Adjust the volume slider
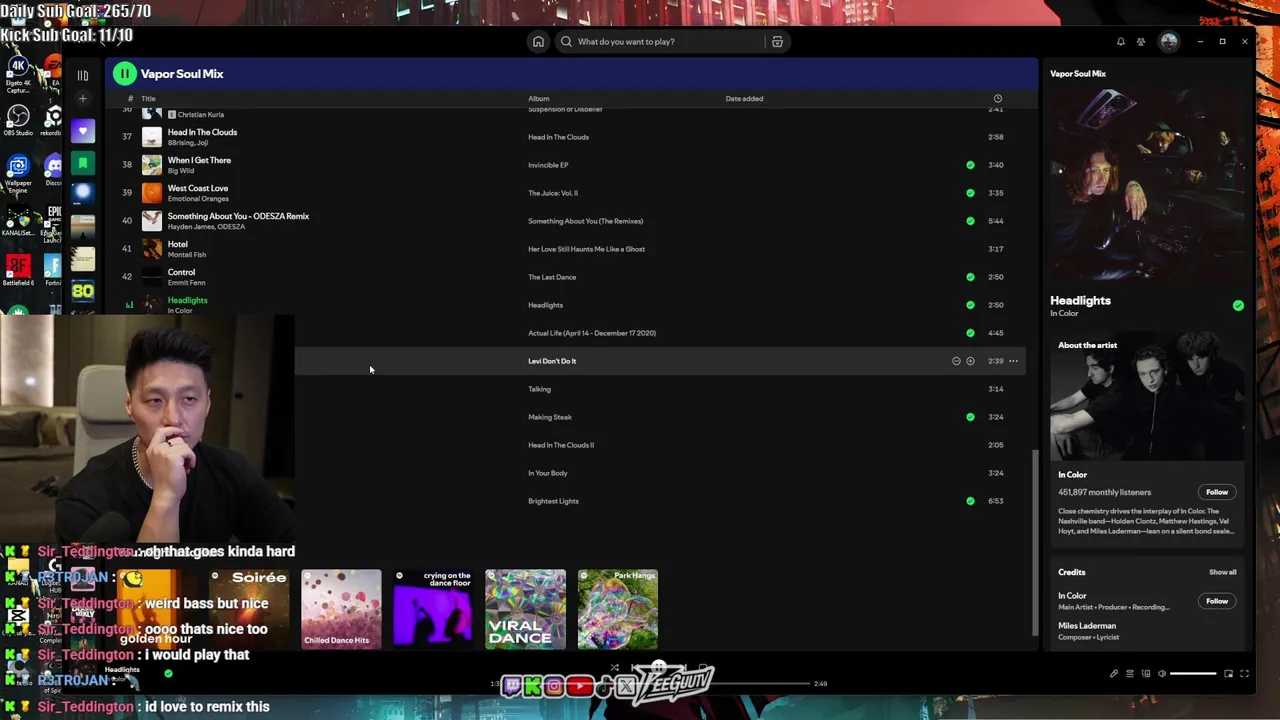Screen dimensions: 1280x720 [1194, 674]
